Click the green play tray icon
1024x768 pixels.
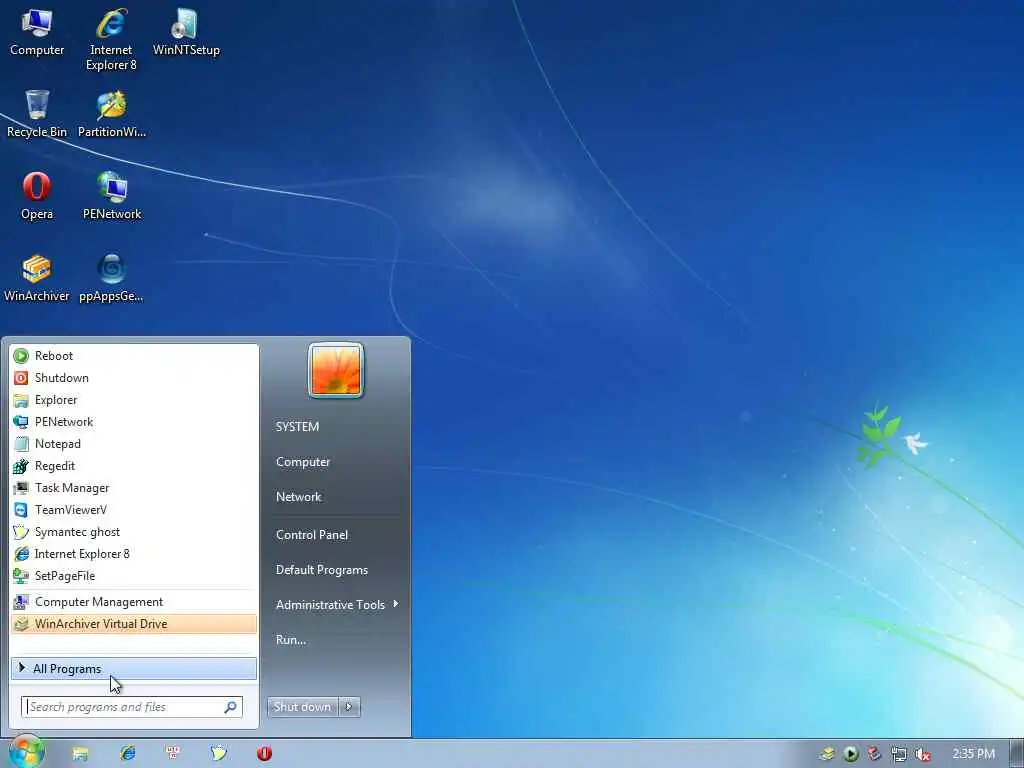click(851, 754)
